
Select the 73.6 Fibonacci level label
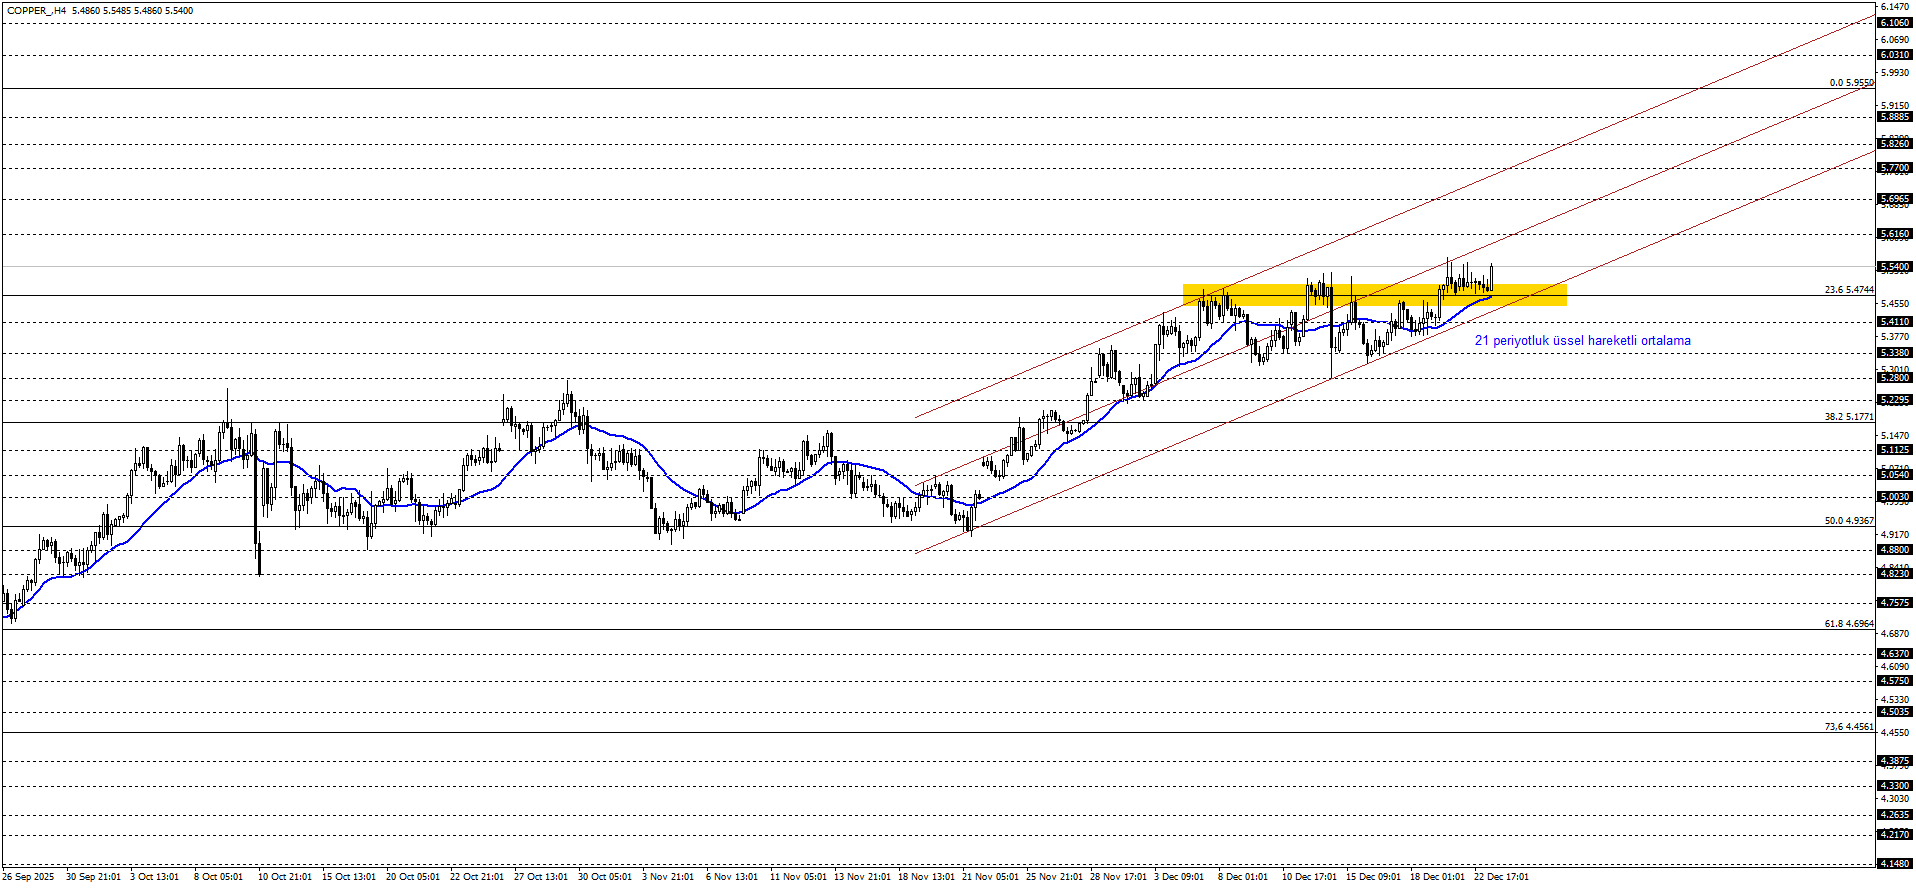[x=1848, y=727]
